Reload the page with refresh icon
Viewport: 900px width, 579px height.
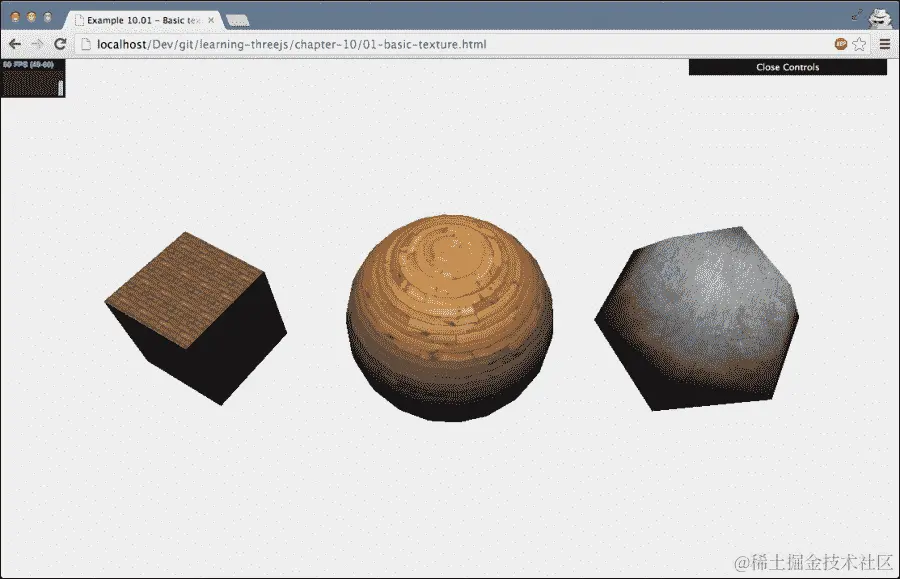click(x=60, y=44)
